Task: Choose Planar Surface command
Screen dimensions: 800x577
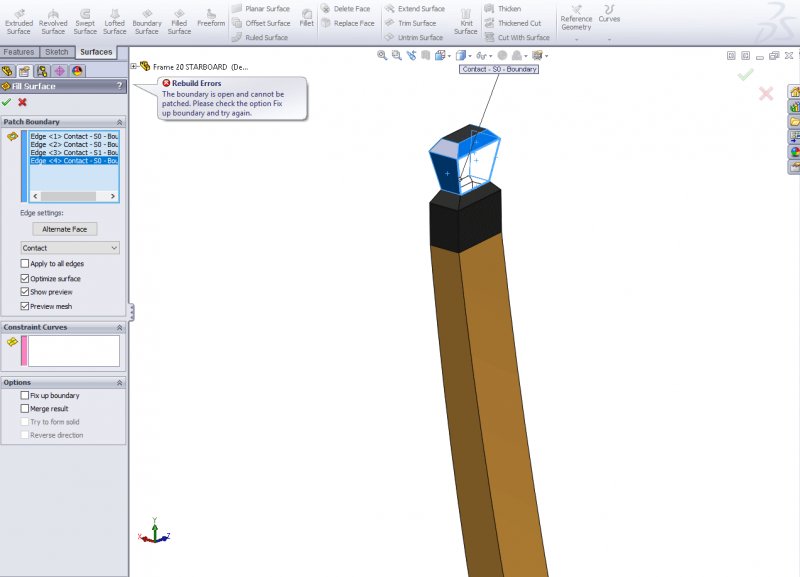Action: click(x=261, y=9)
